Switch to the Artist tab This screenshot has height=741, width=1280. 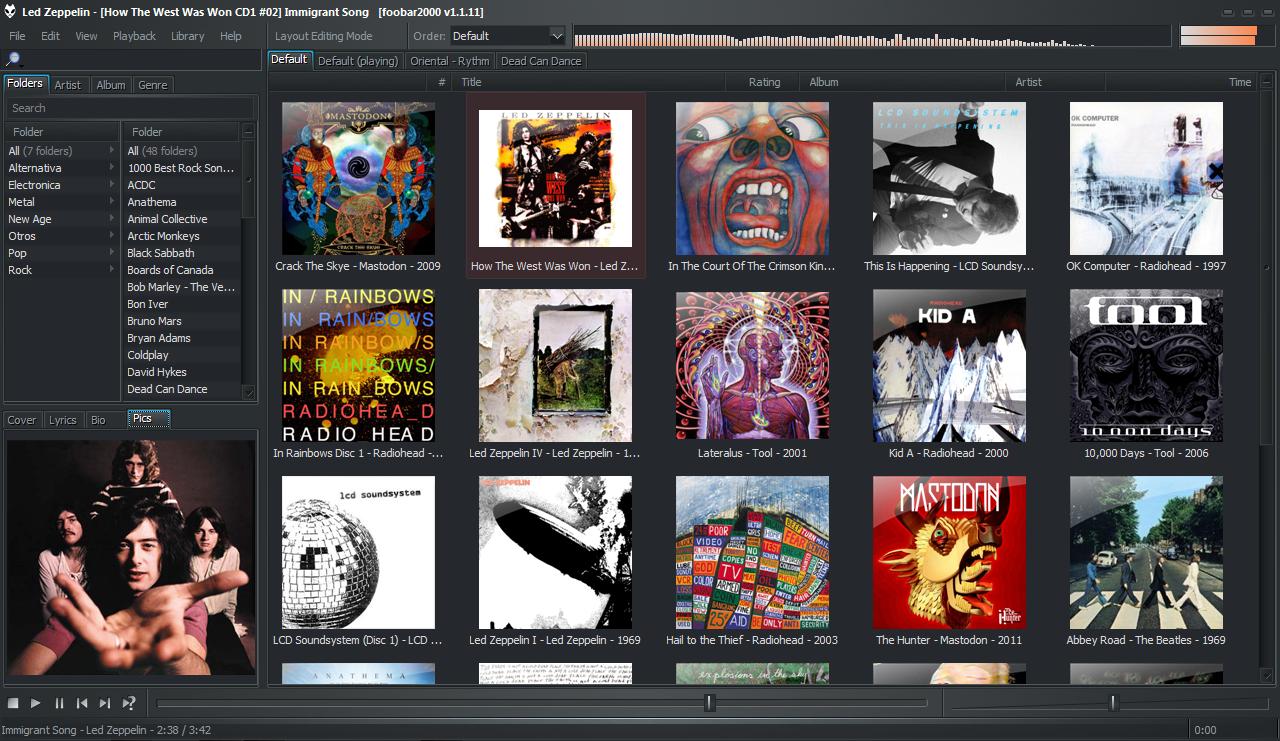click(68, 85)
